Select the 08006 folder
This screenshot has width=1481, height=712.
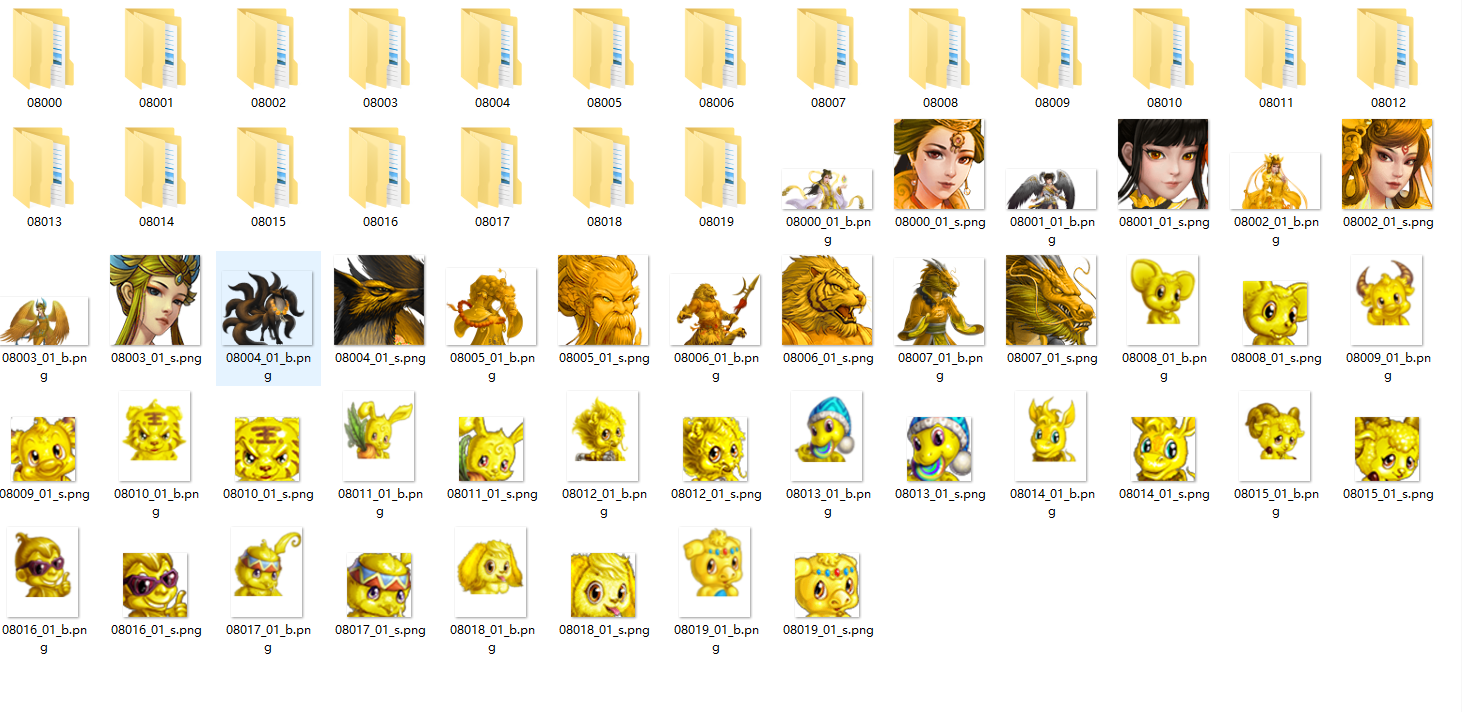[x=716, y=49]
